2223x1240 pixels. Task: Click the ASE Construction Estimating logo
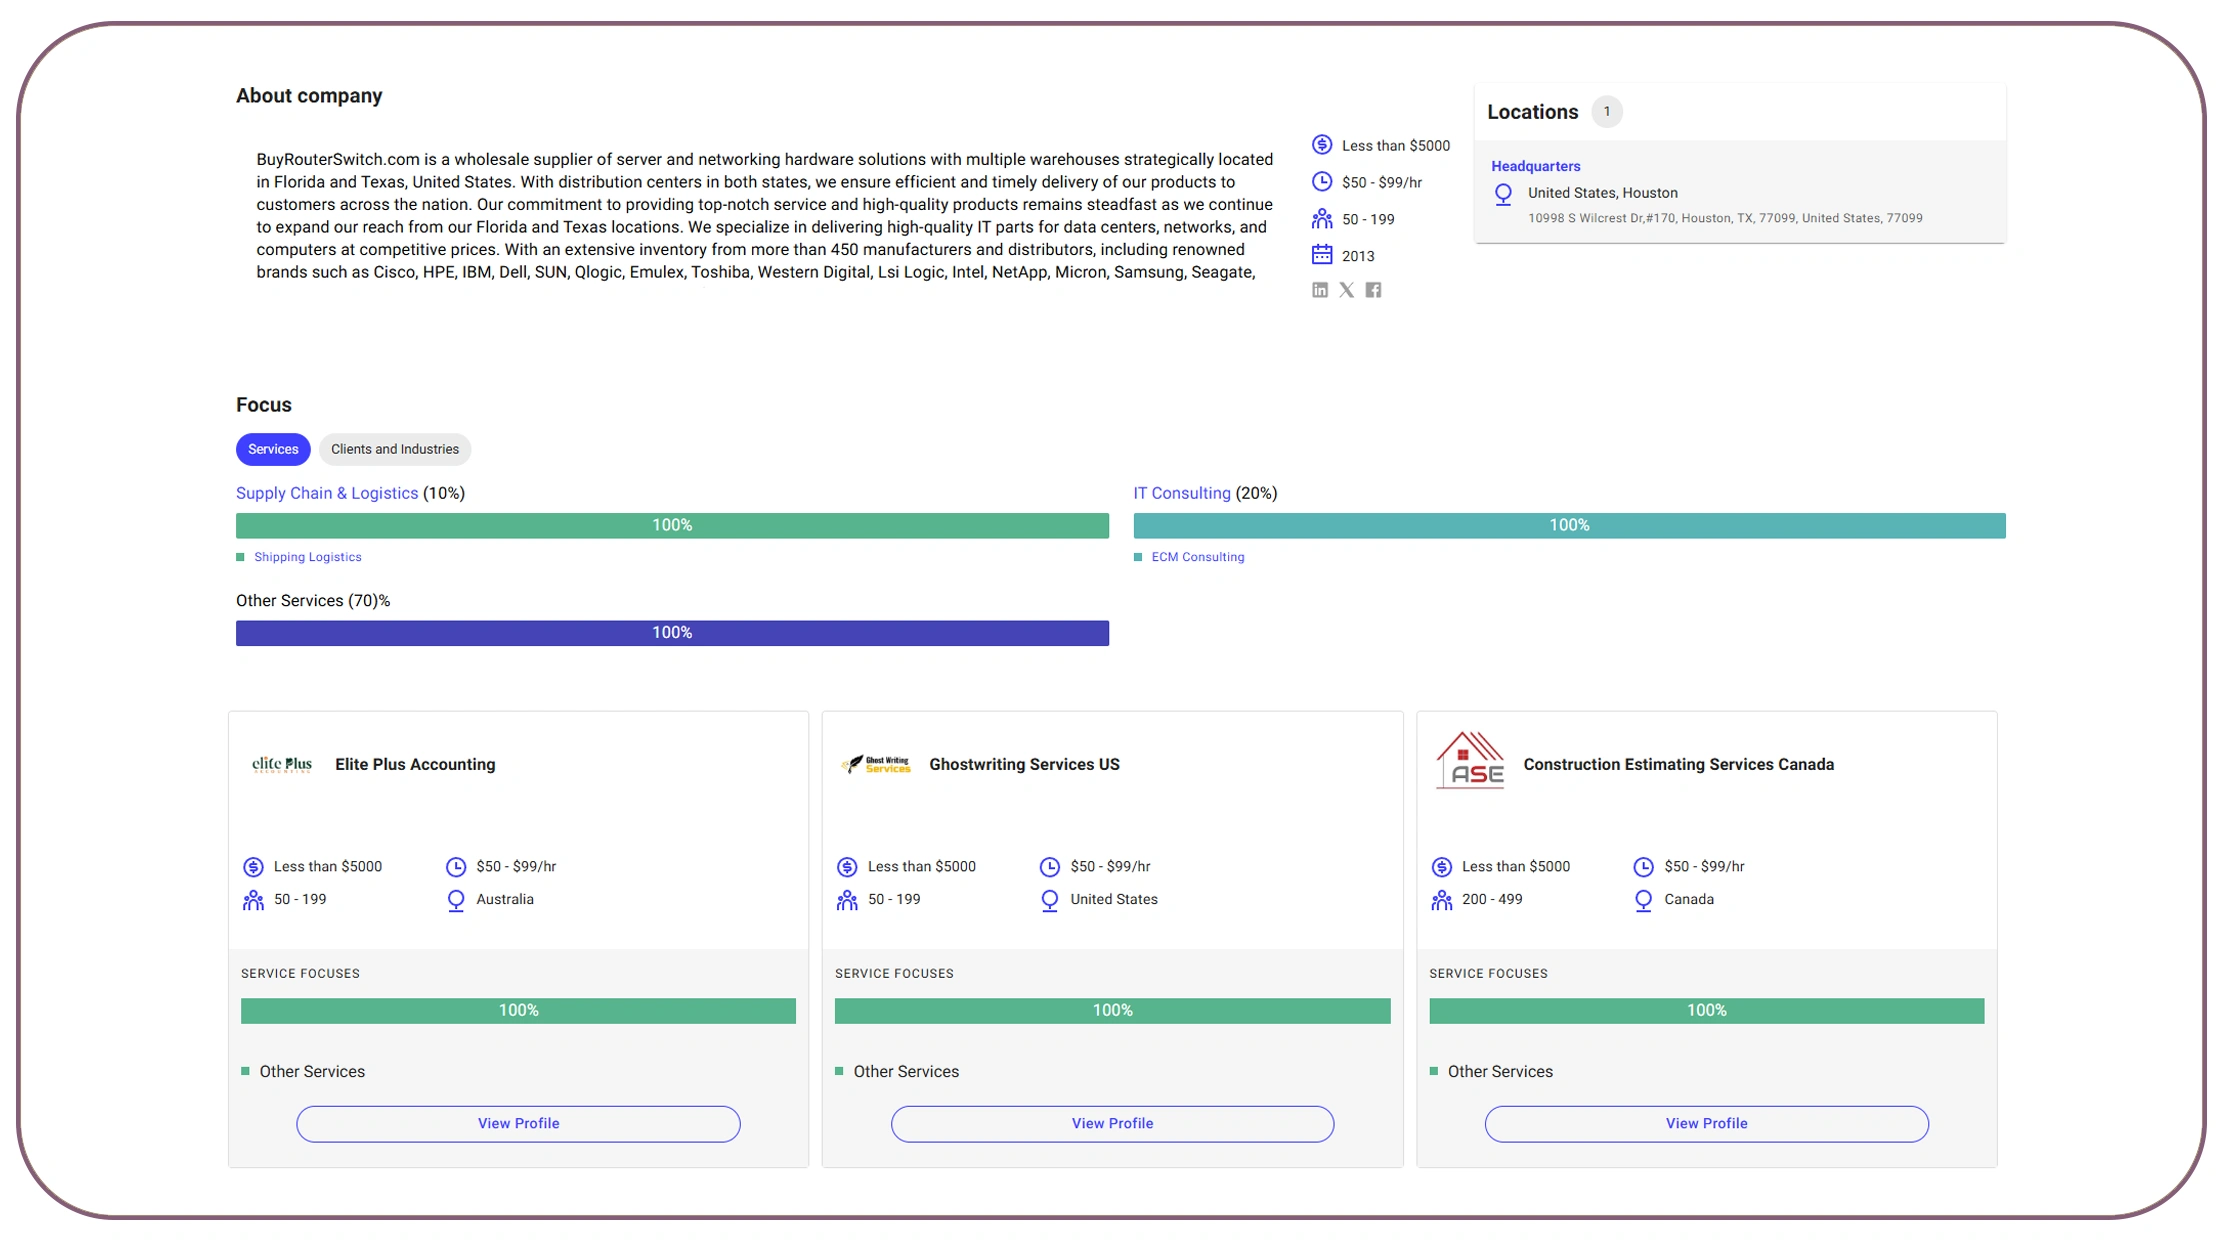point(1470,762)
